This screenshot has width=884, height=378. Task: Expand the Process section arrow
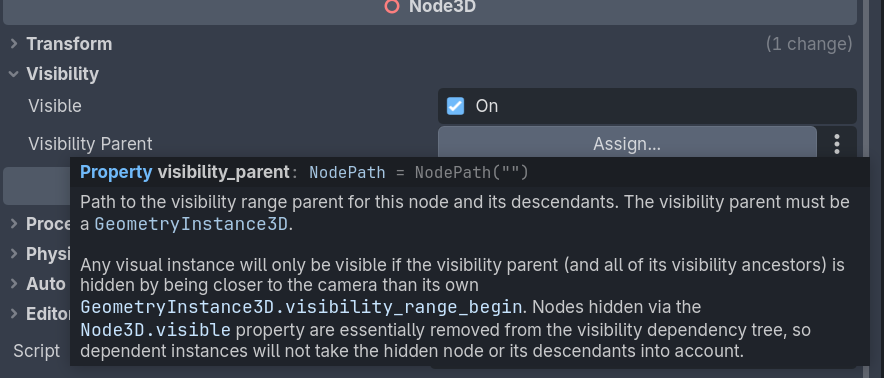tap(14, 224)
